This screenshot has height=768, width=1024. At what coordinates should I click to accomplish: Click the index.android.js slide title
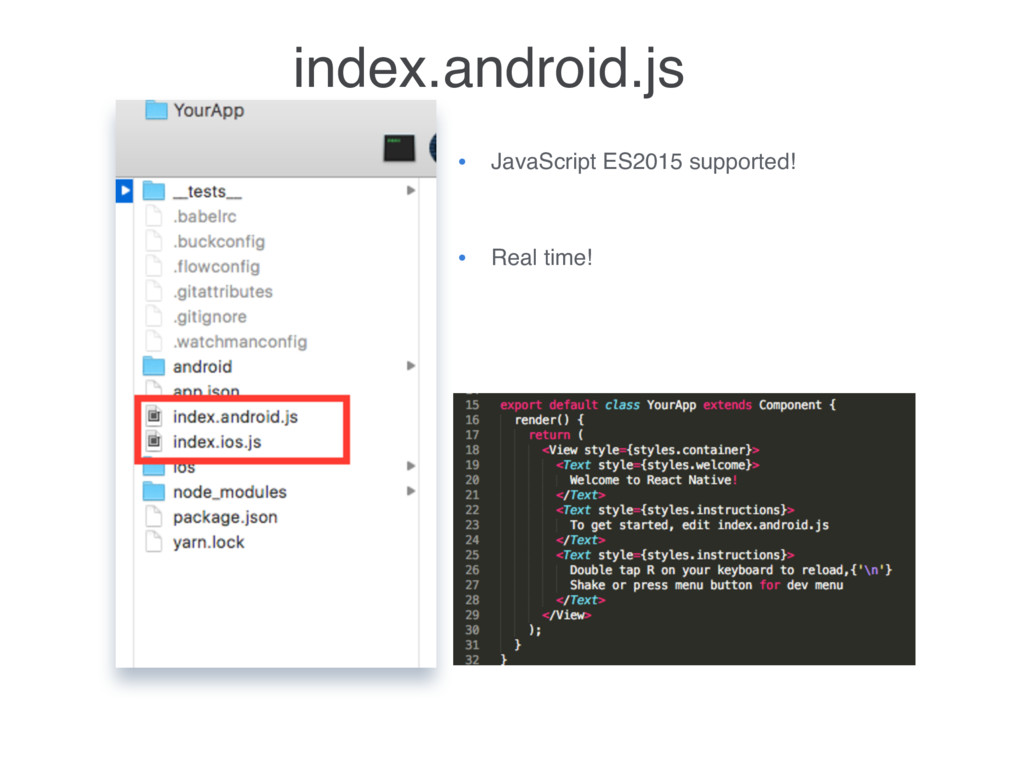pos(488,68)
